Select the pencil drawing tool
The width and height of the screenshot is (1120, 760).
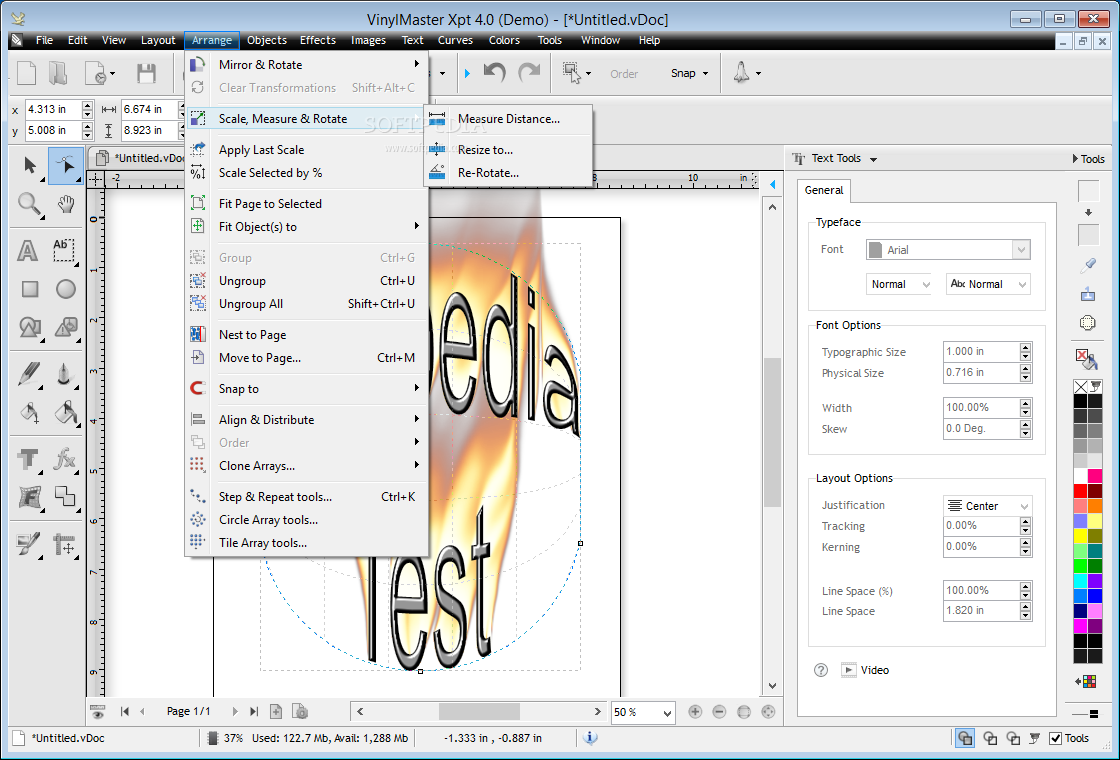[x=29, y=374]
